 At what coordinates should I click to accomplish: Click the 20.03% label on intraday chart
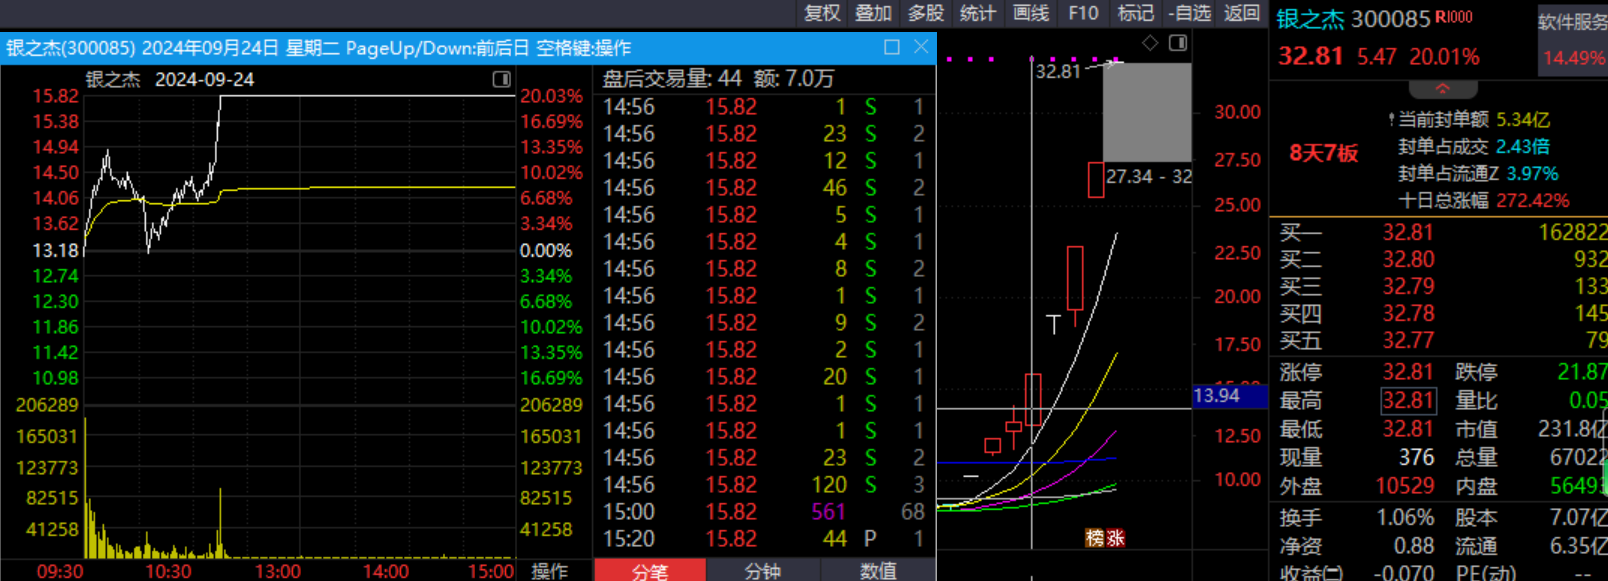551,96
